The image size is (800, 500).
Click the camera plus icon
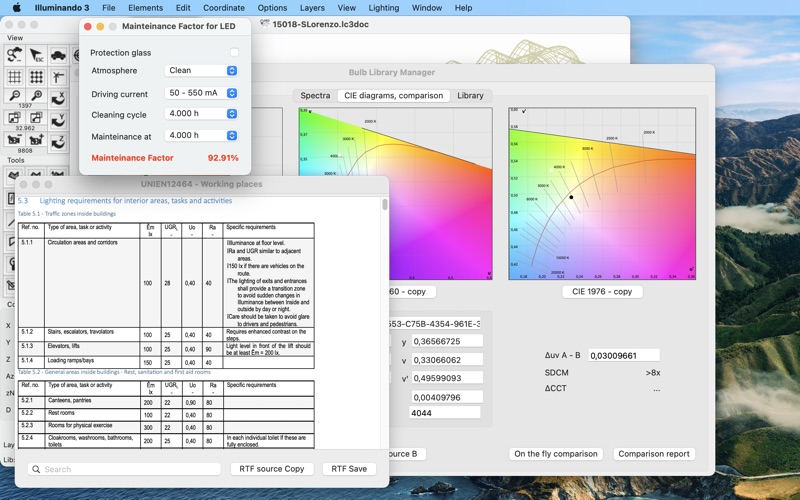[36, 139]
